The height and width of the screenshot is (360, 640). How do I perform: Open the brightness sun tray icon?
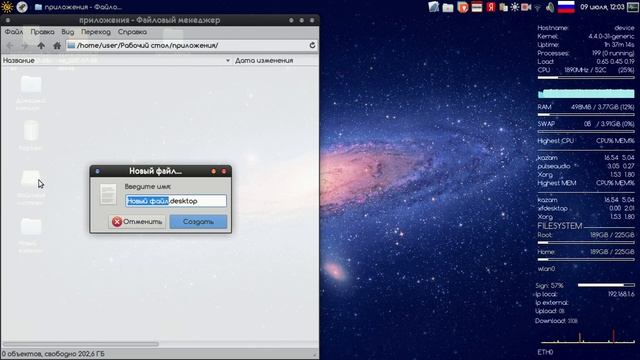click(x=514, y=7)
